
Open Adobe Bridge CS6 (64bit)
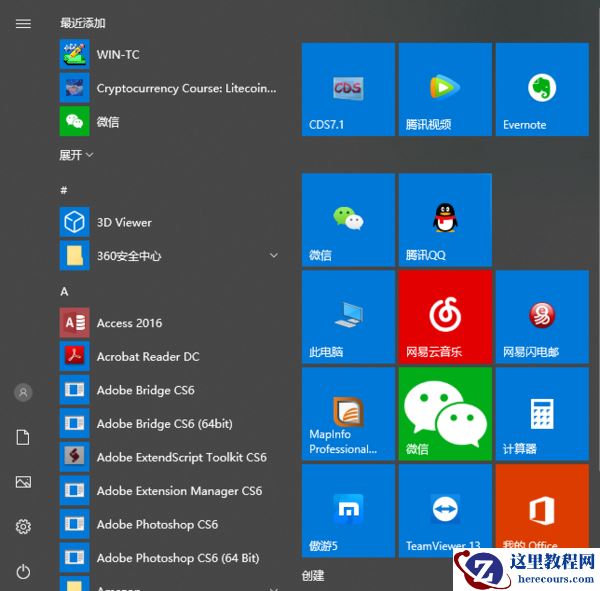(168, 424)
